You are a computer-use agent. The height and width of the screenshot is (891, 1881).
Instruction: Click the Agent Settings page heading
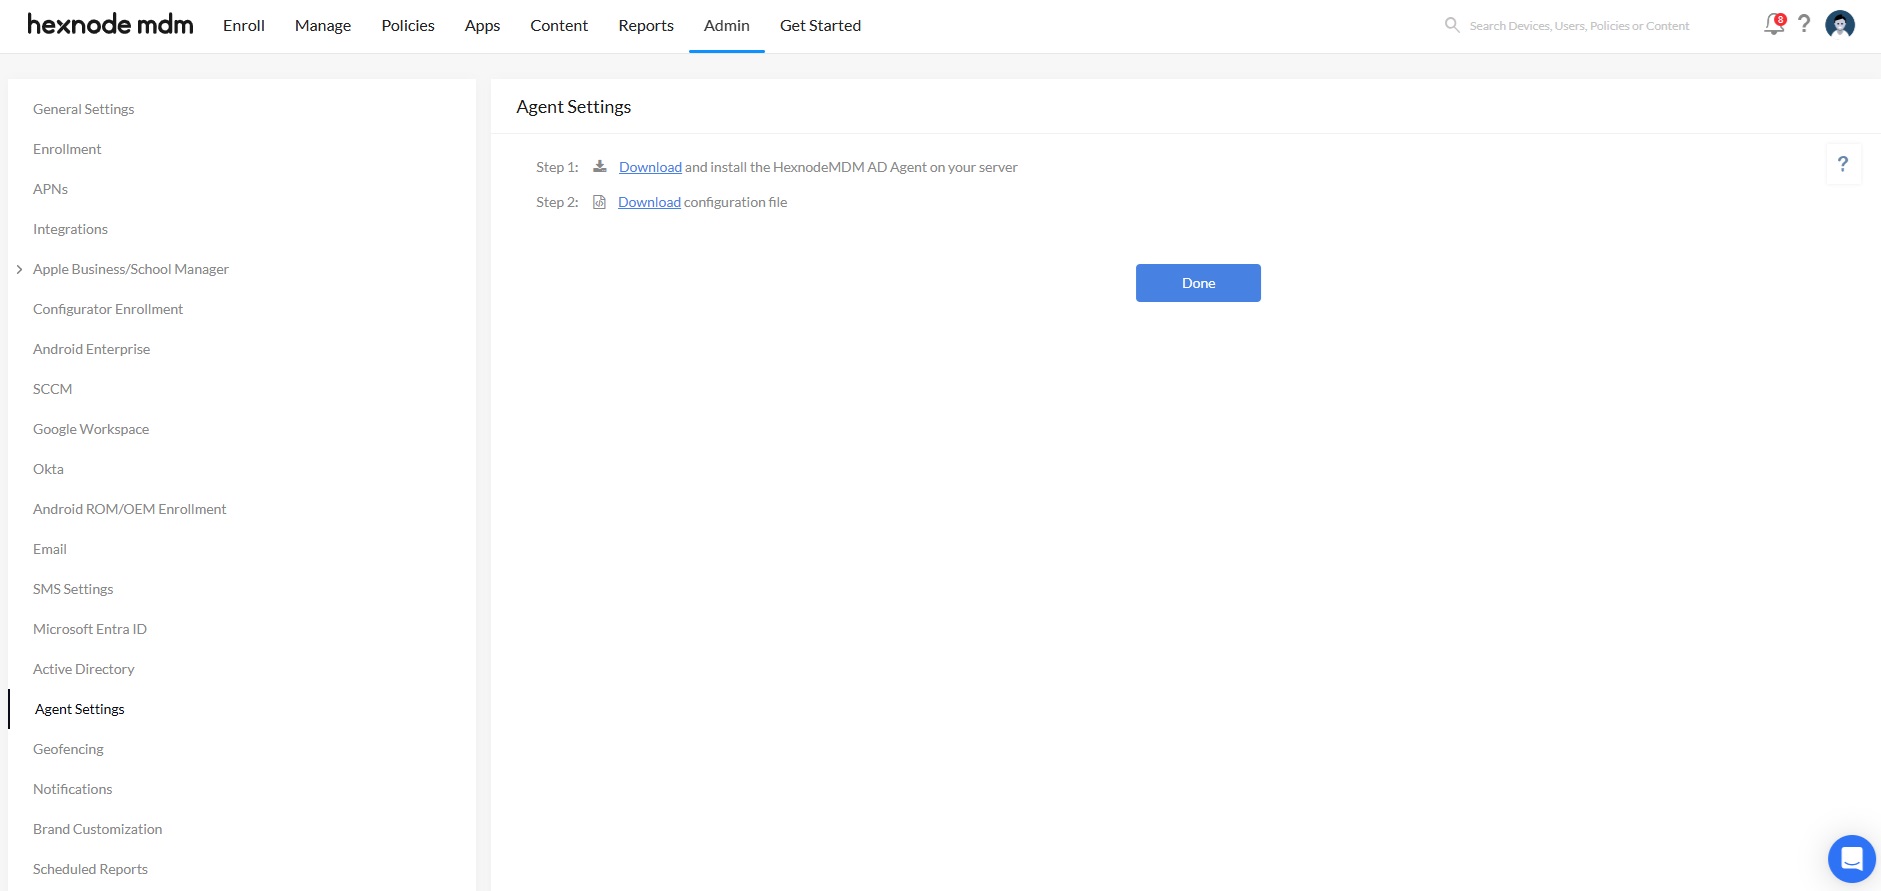[x=574, y=107]
